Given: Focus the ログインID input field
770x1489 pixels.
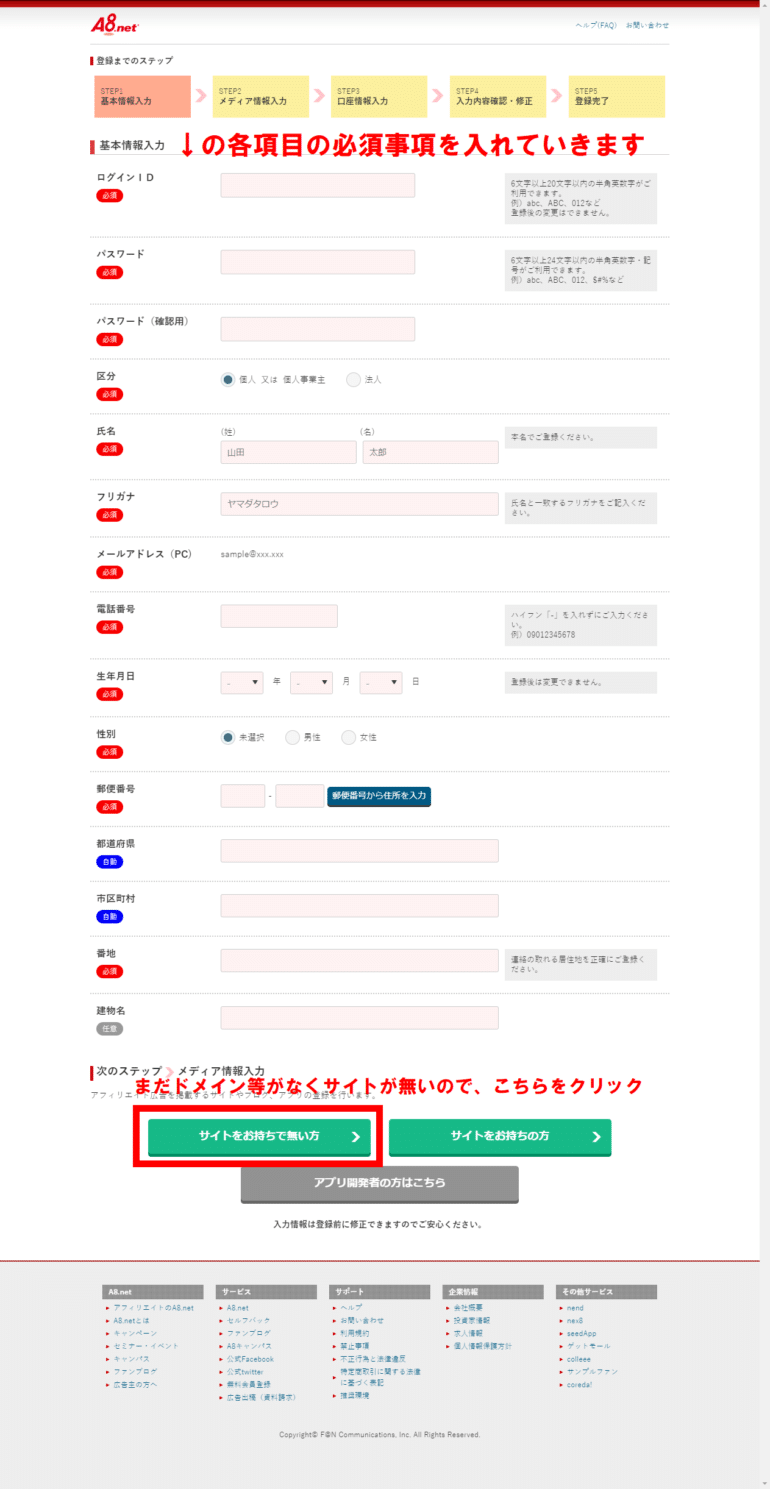Looking at the screenshot, I should (x=318, y=185).
